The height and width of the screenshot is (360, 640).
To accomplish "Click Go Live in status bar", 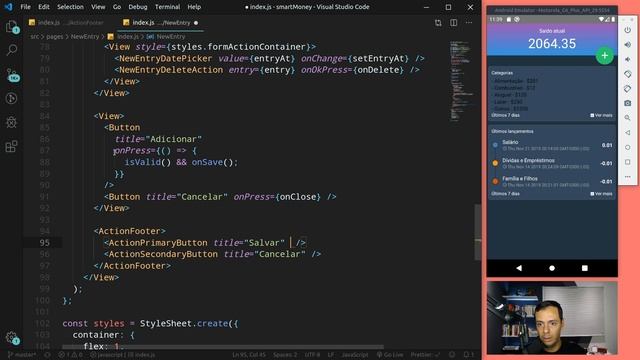I will [390, 355].
